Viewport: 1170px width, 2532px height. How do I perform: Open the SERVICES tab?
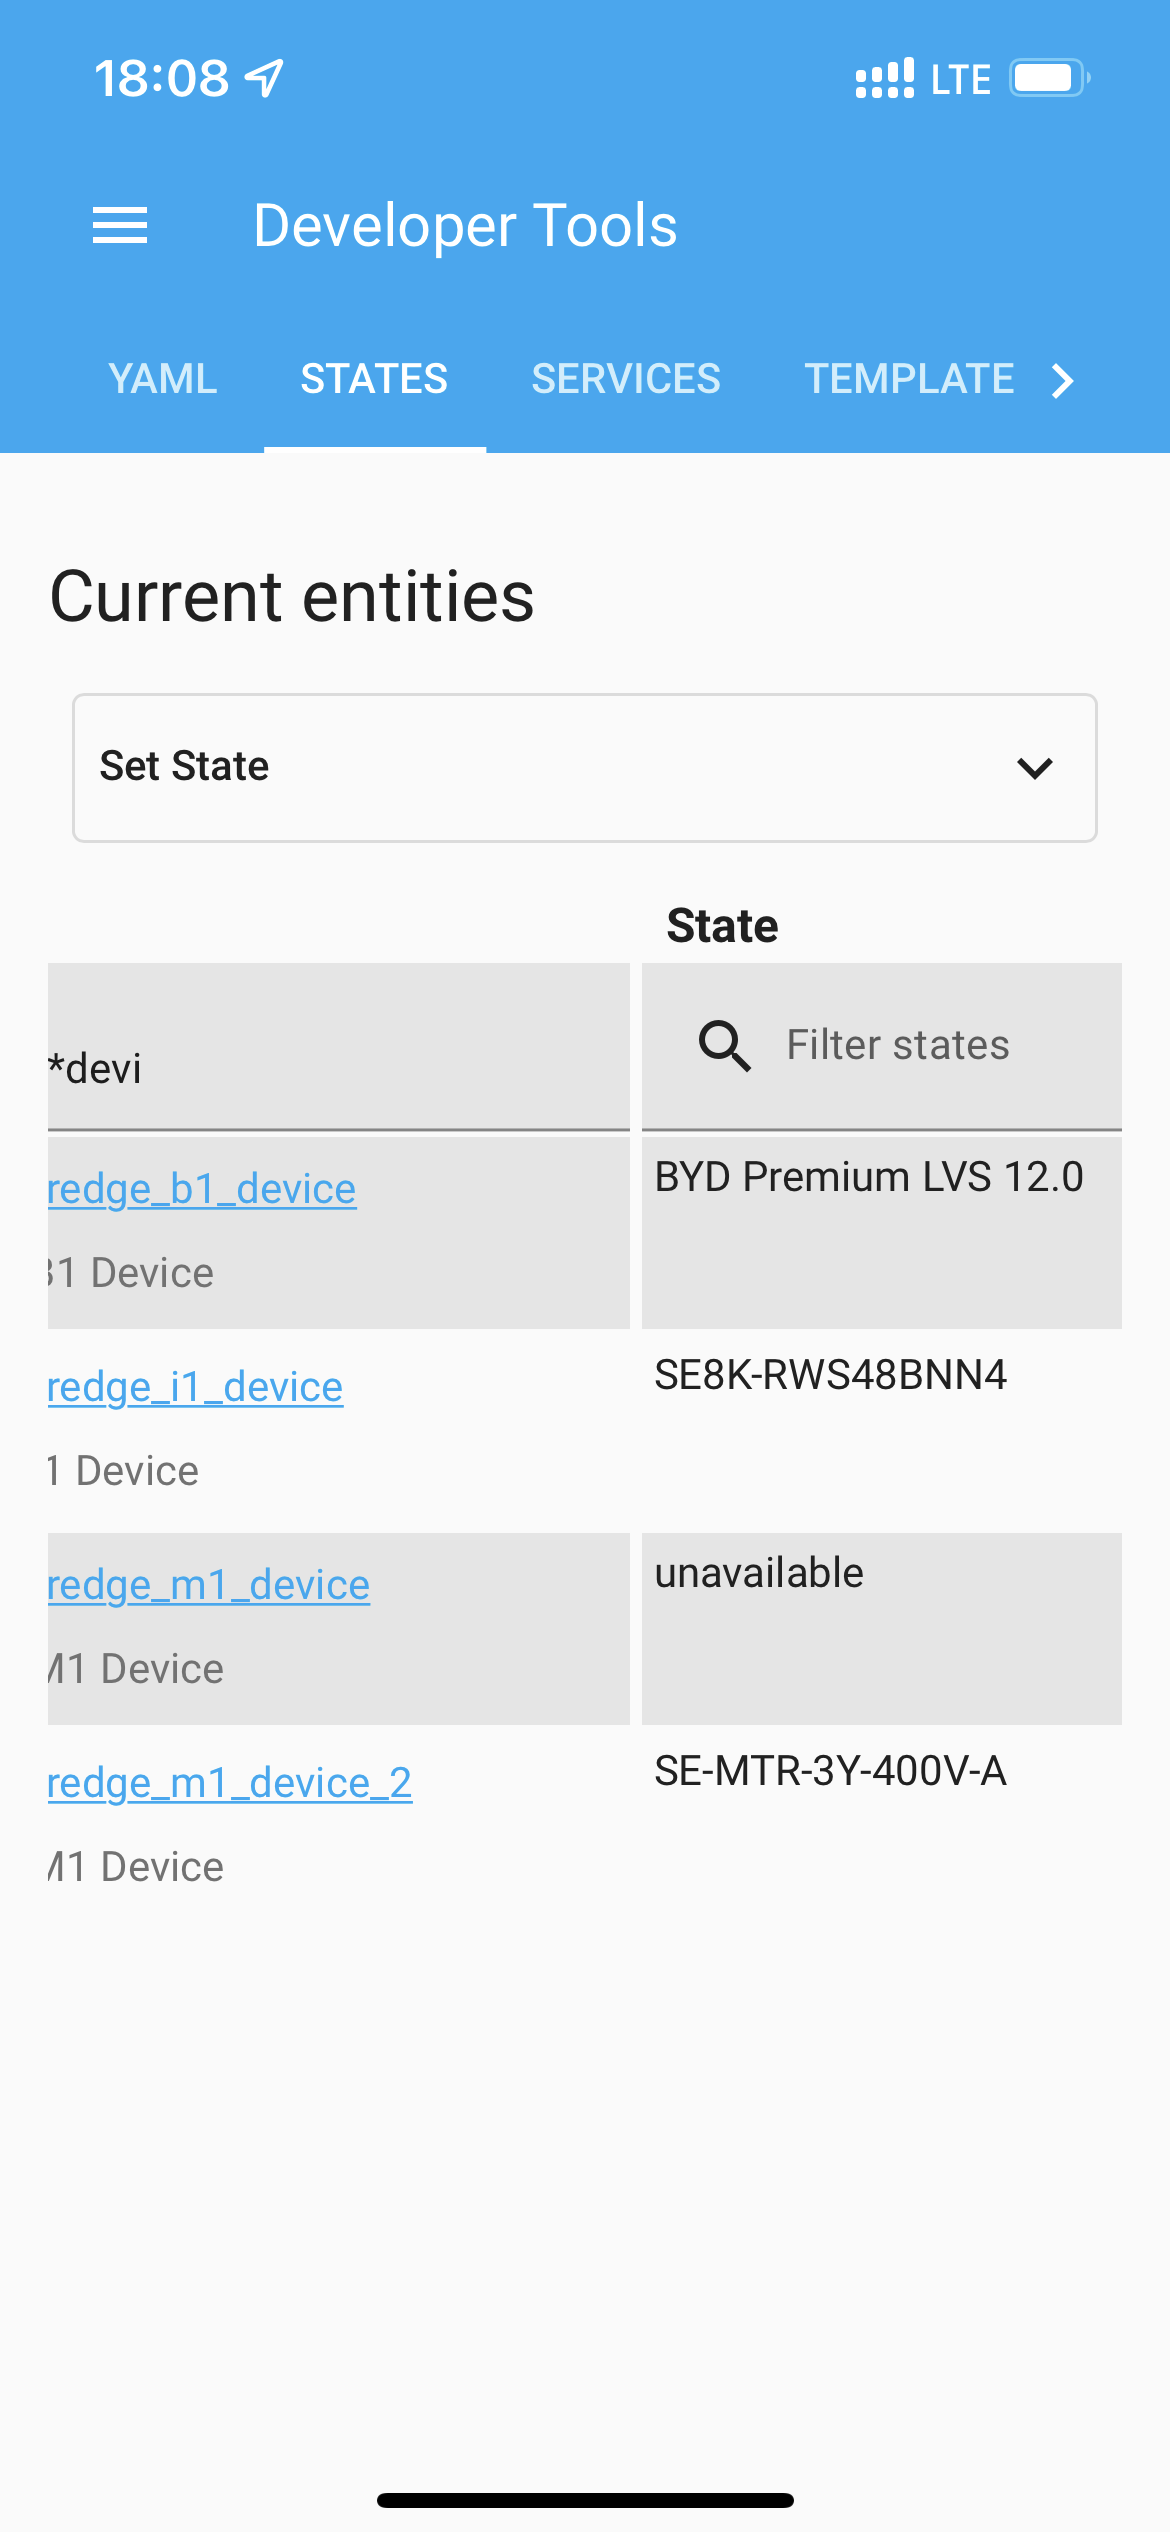click(625, 380)
